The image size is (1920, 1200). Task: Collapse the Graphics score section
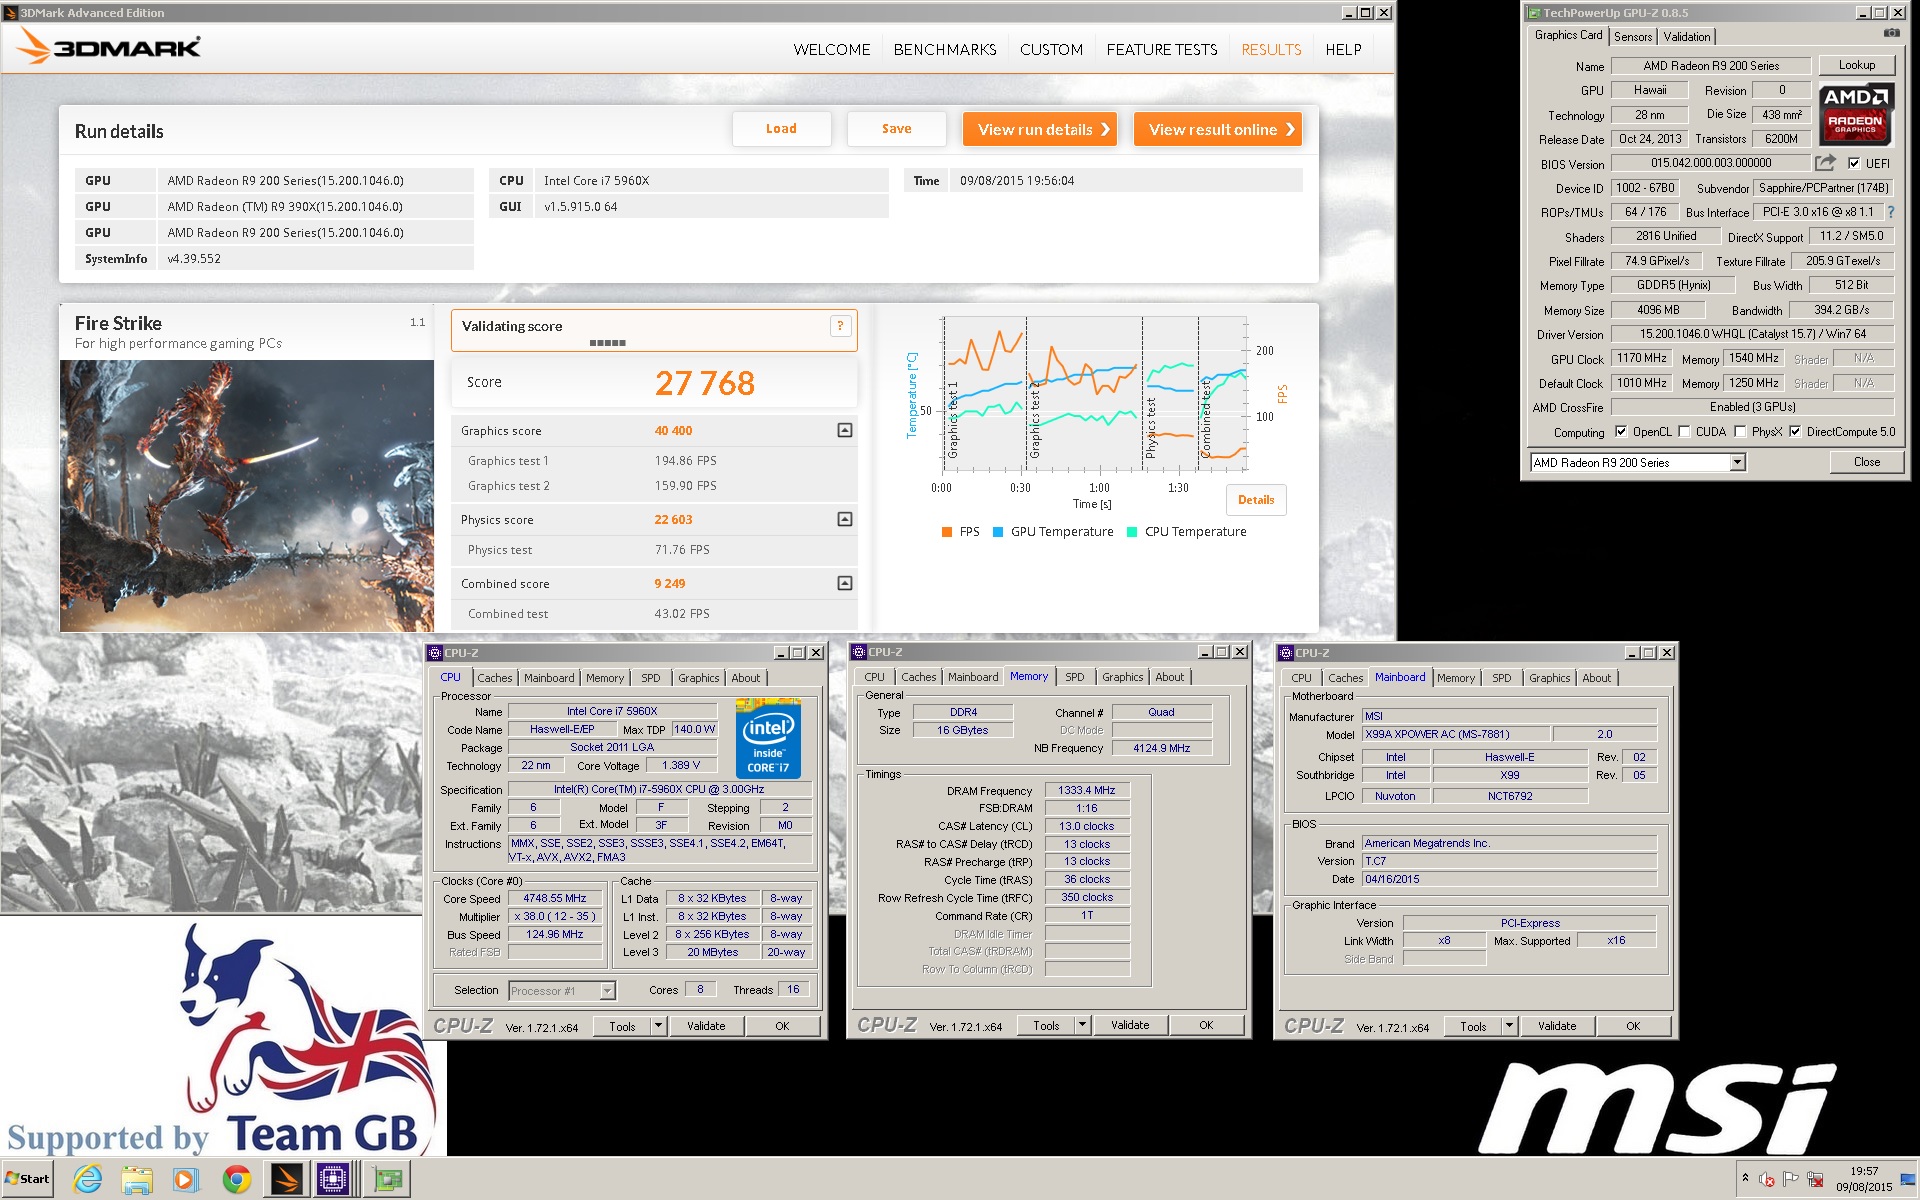[x=845, y=430]
